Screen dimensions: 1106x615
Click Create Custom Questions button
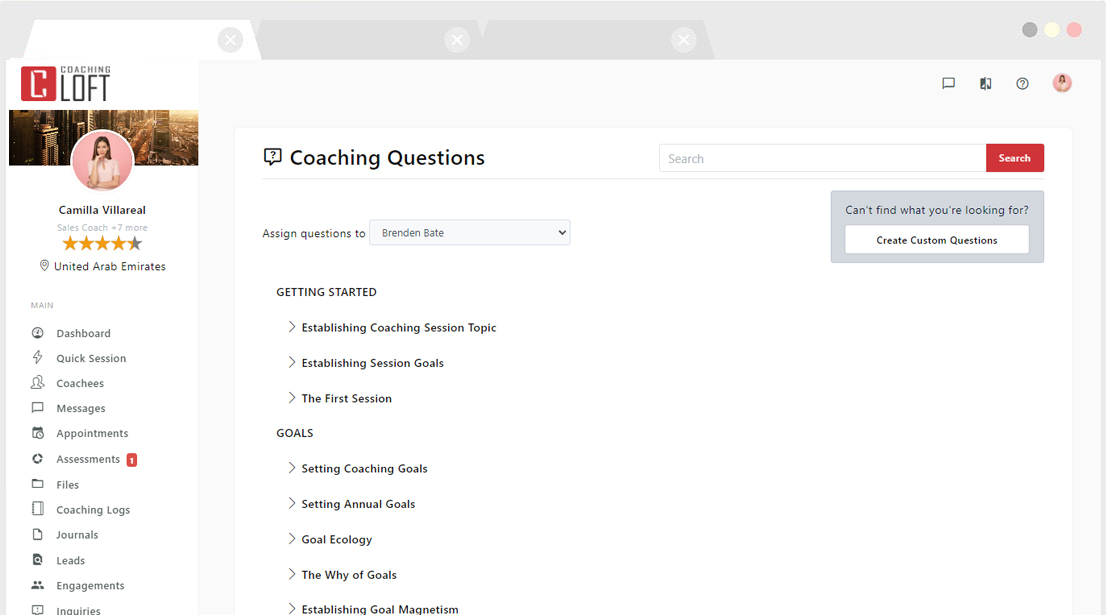[x=936, y=240]
